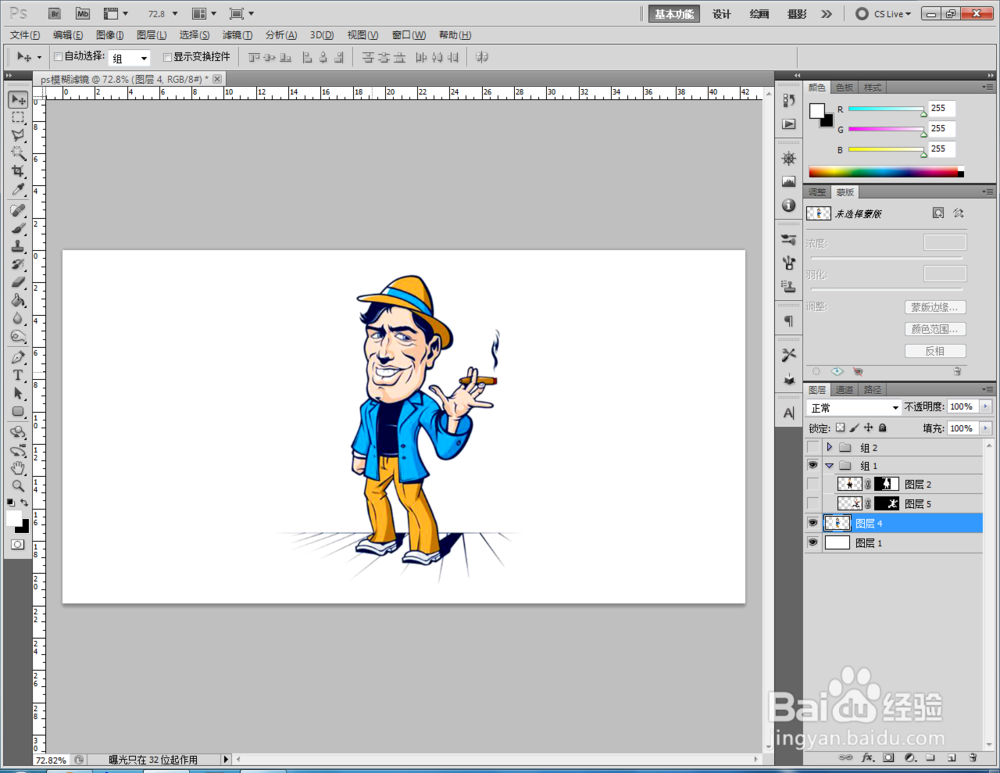Click the 蒙版边缘... button
Viewport: 1000px width, 773px height.
tap(935, 307)
